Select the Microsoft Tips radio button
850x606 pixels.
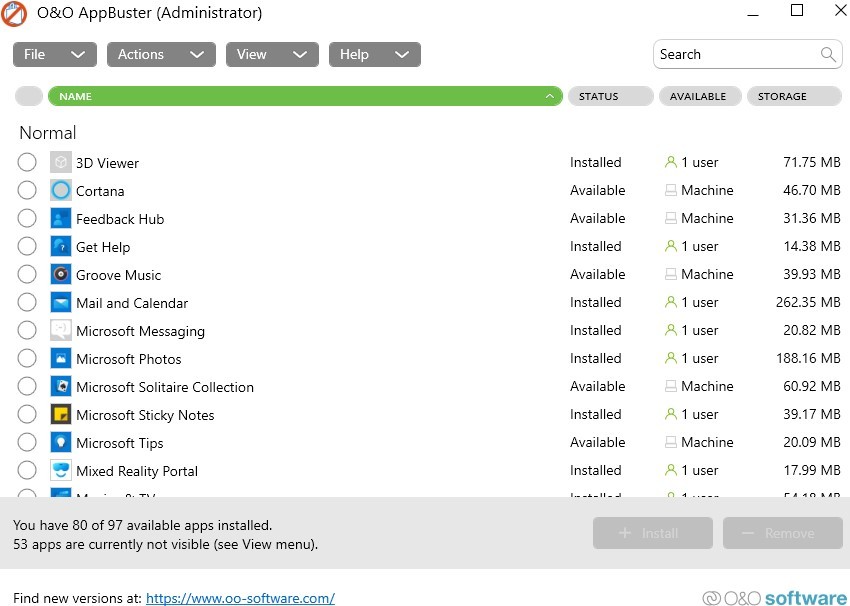27,442
